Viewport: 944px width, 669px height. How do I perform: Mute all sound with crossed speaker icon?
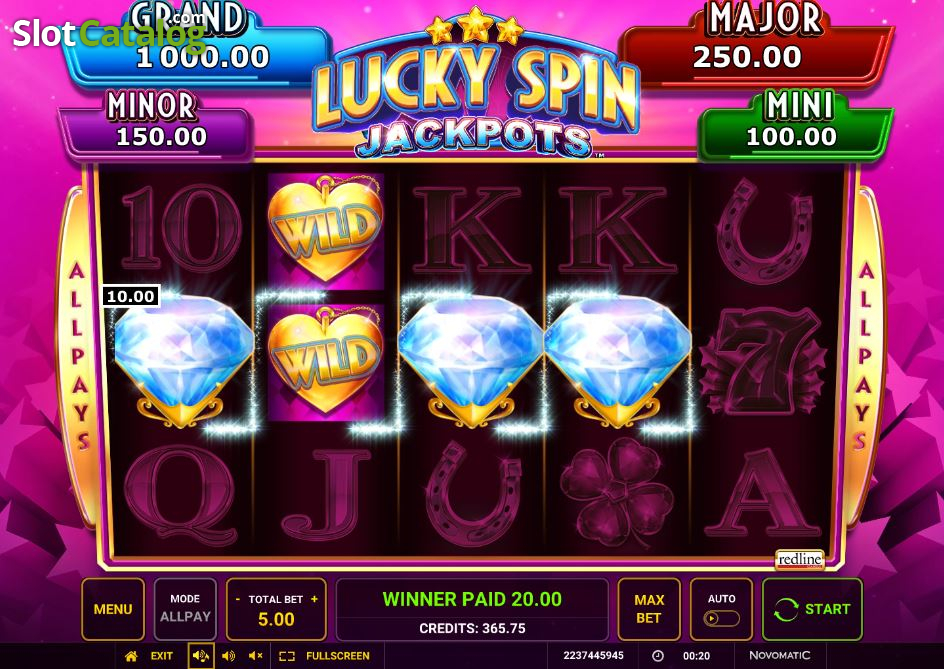pos(255,656)
